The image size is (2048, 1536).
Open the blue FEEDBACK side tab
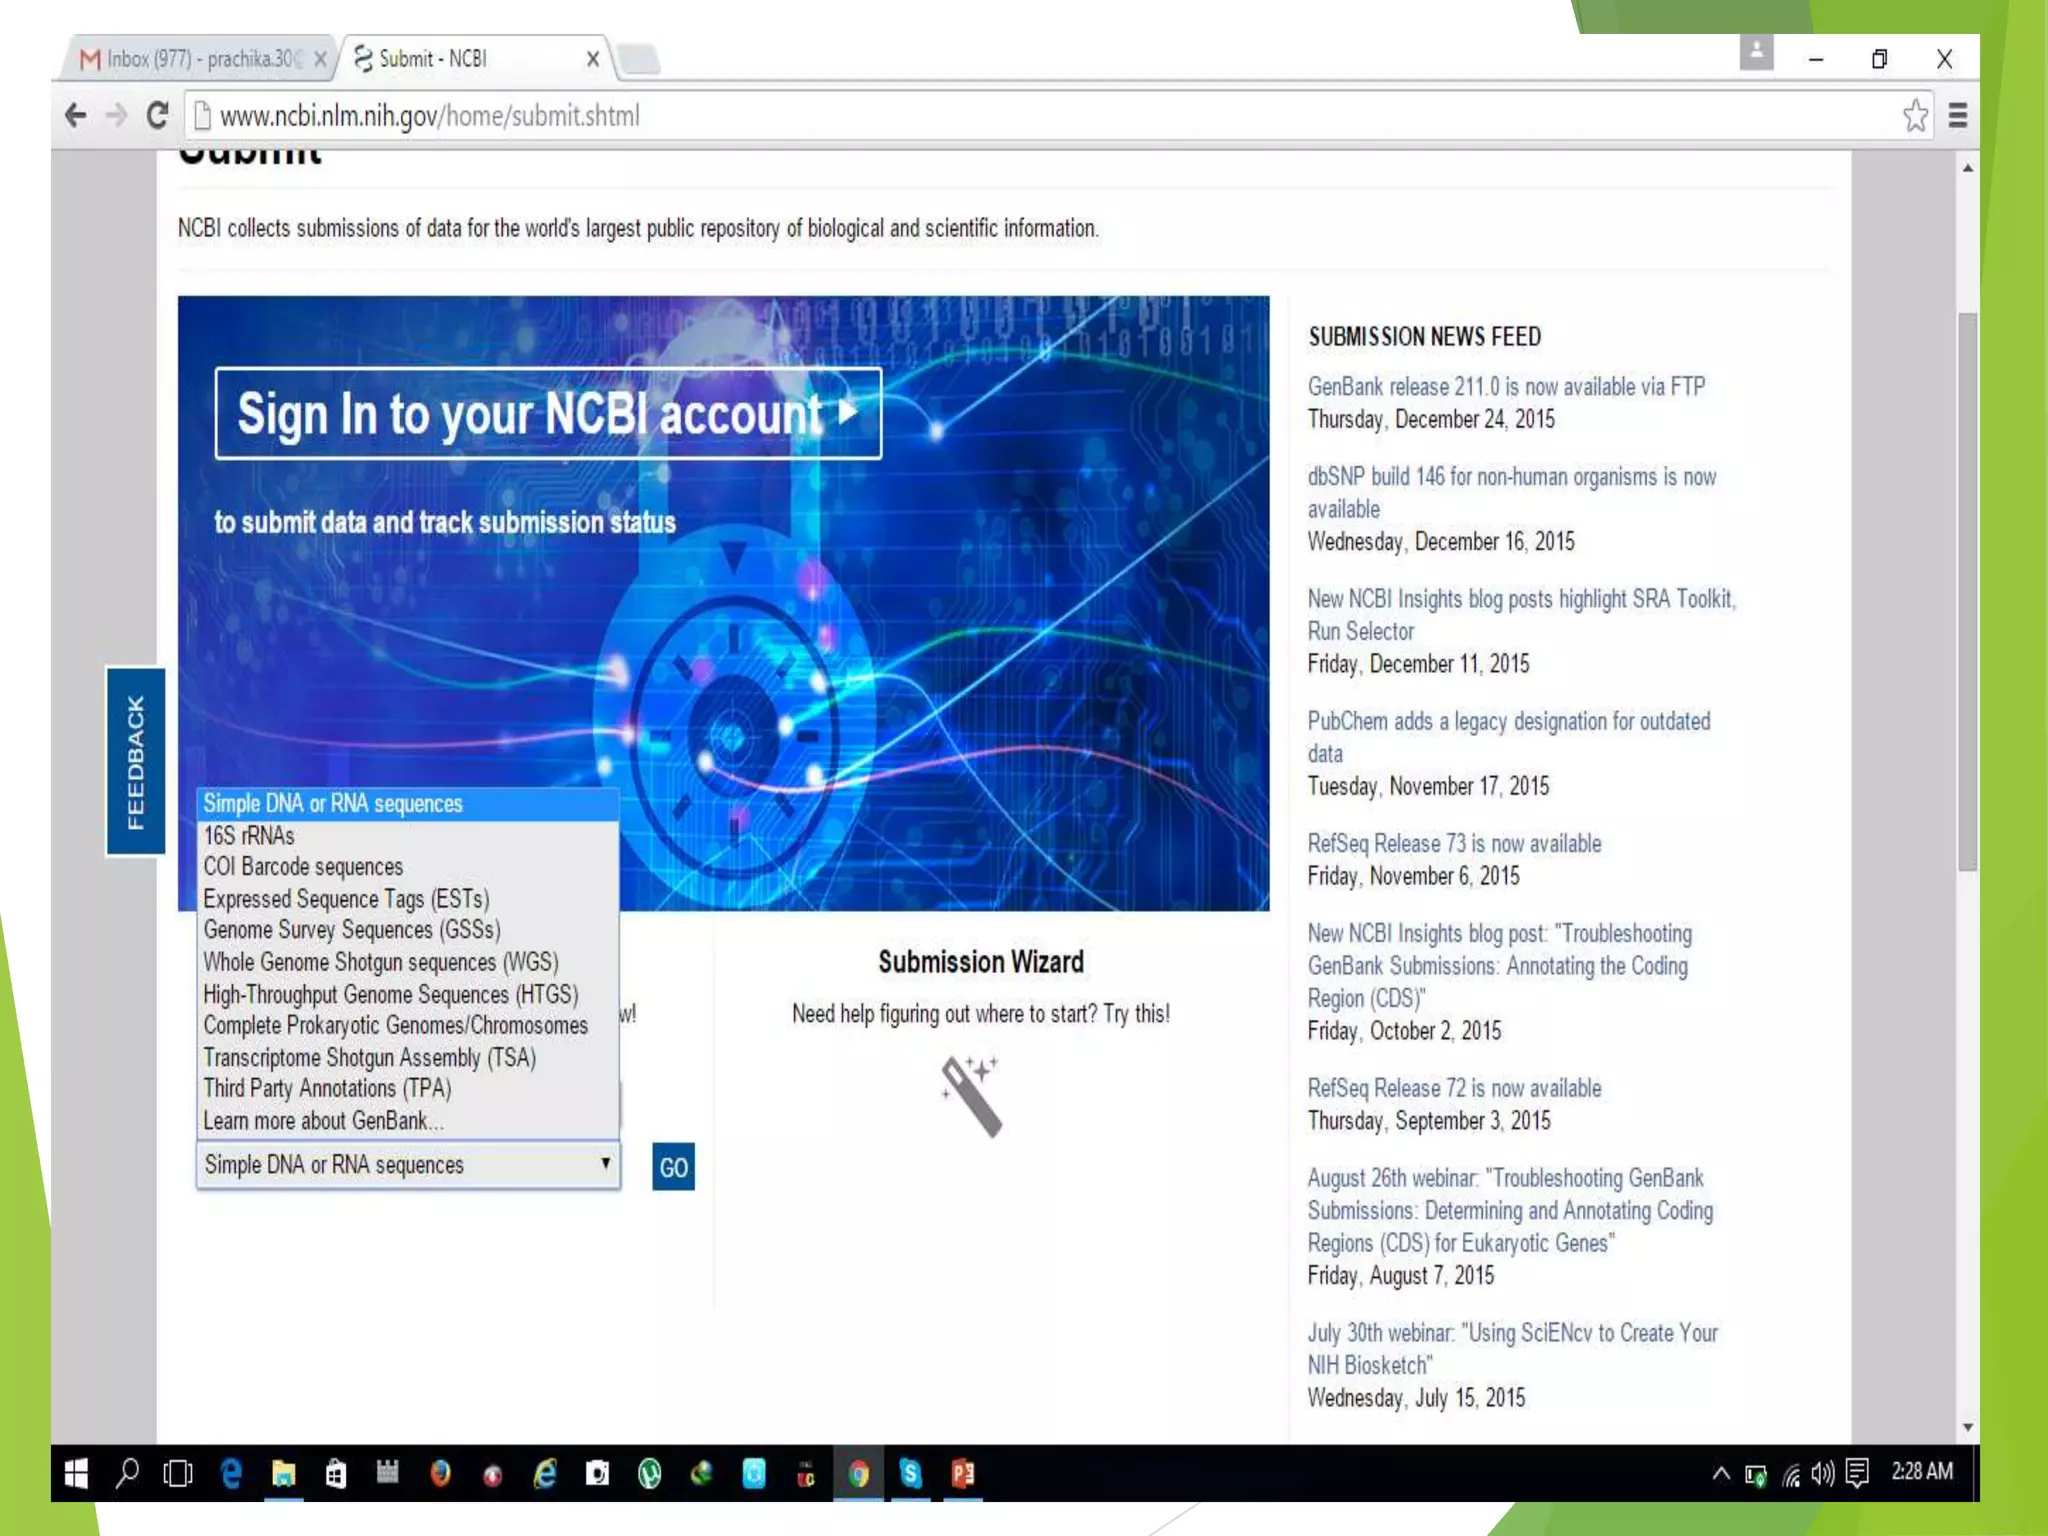pyautogui.click(x=135, y=761)
